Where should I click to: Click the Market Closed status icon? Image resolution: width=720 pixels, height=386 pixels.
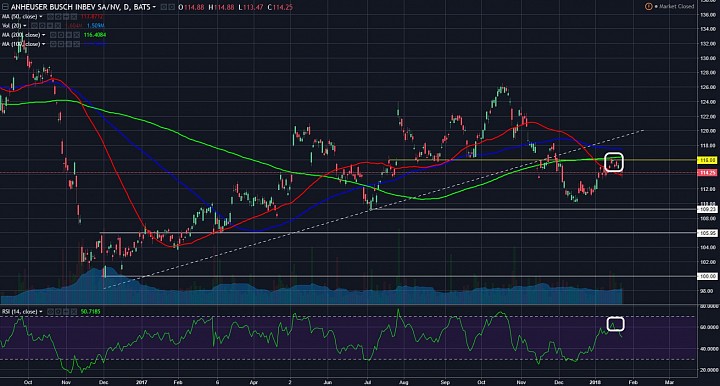tap(648, 6)
